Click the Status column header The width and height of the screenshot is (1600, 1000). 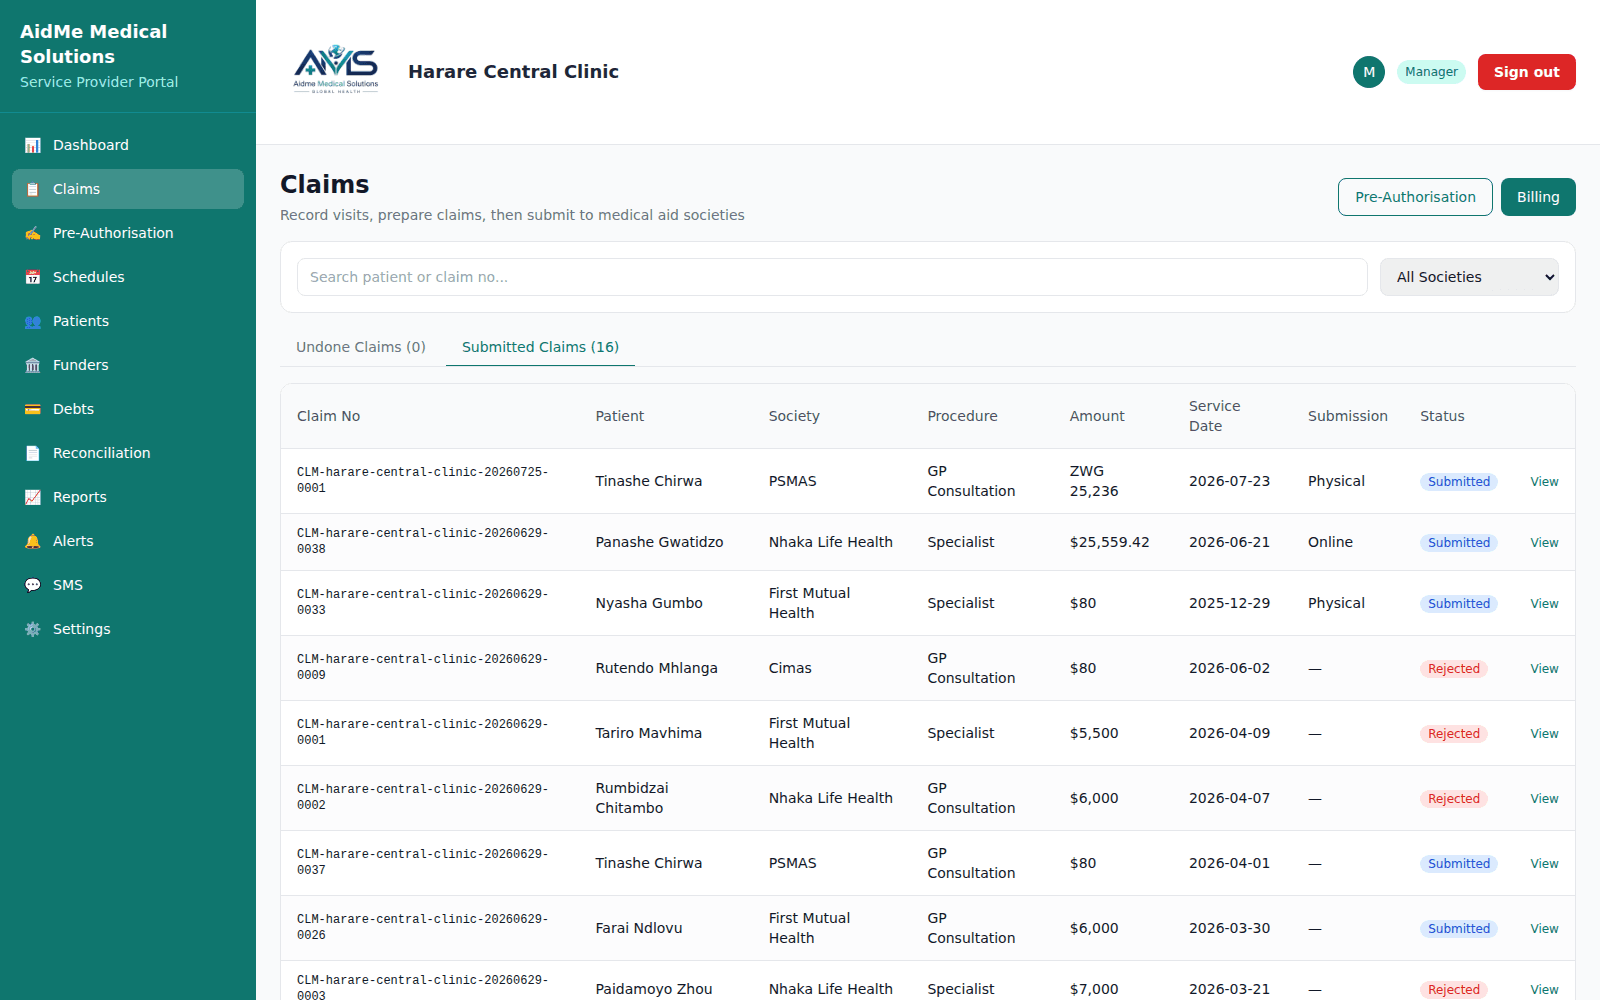[1442, 416]
